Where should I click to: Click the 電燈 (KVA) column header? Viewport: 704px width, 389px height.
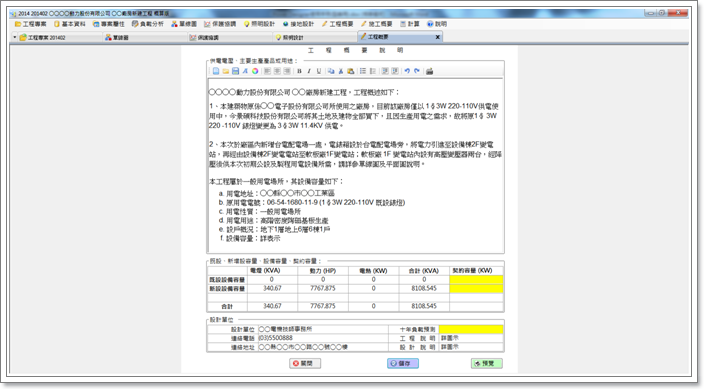click(272, 271)
